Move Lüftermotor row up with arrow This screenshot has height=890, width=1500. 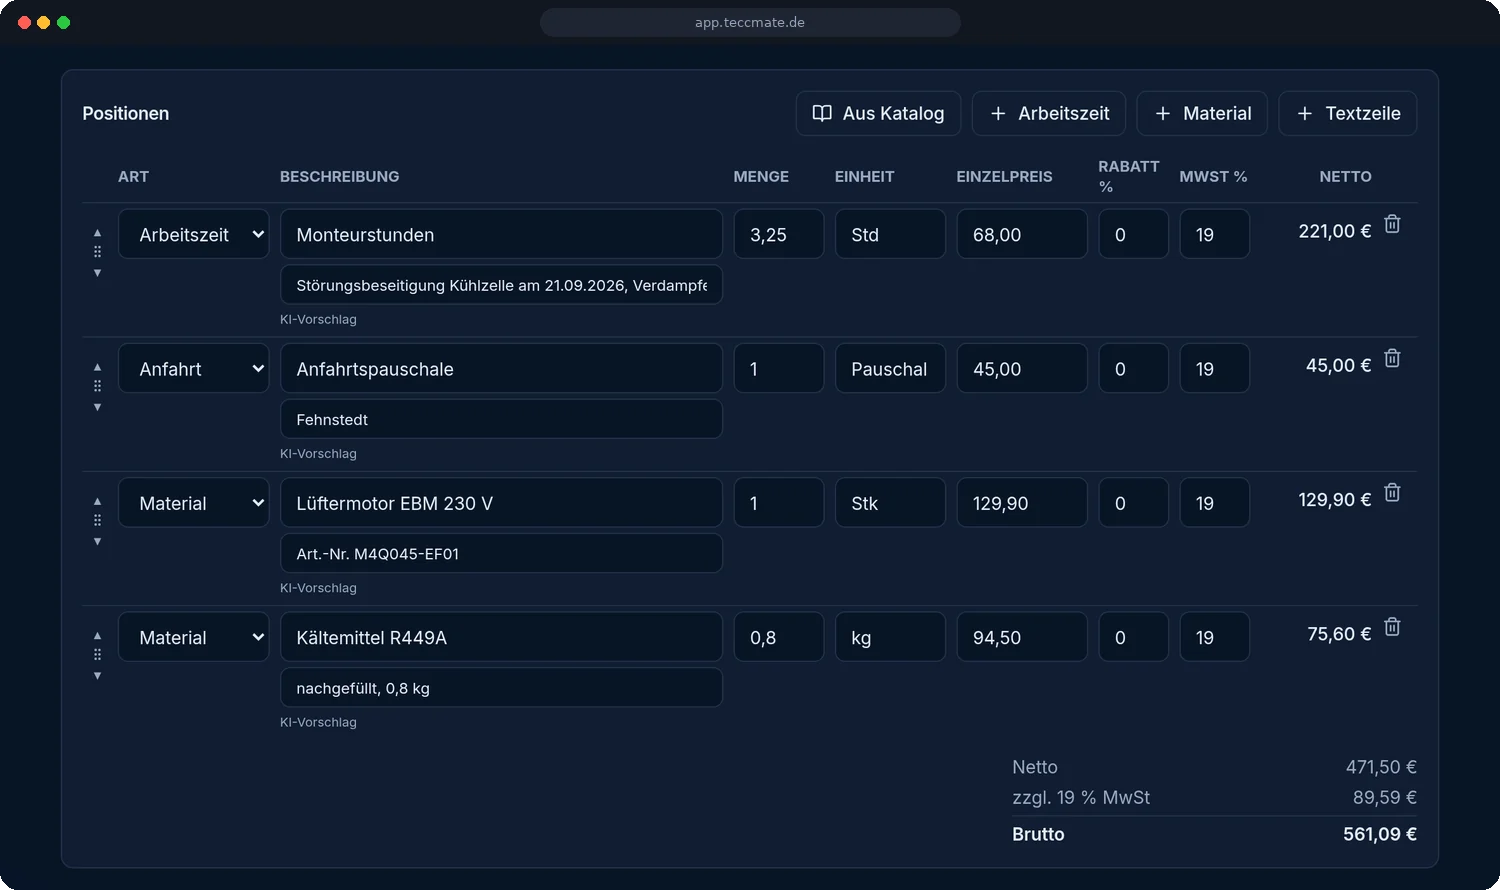pos(97,501)
